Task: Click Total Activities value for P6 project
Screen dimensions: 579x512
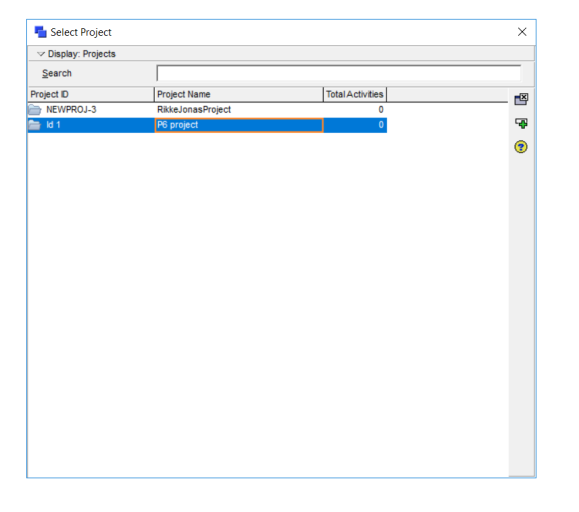Action: [381, 125]
